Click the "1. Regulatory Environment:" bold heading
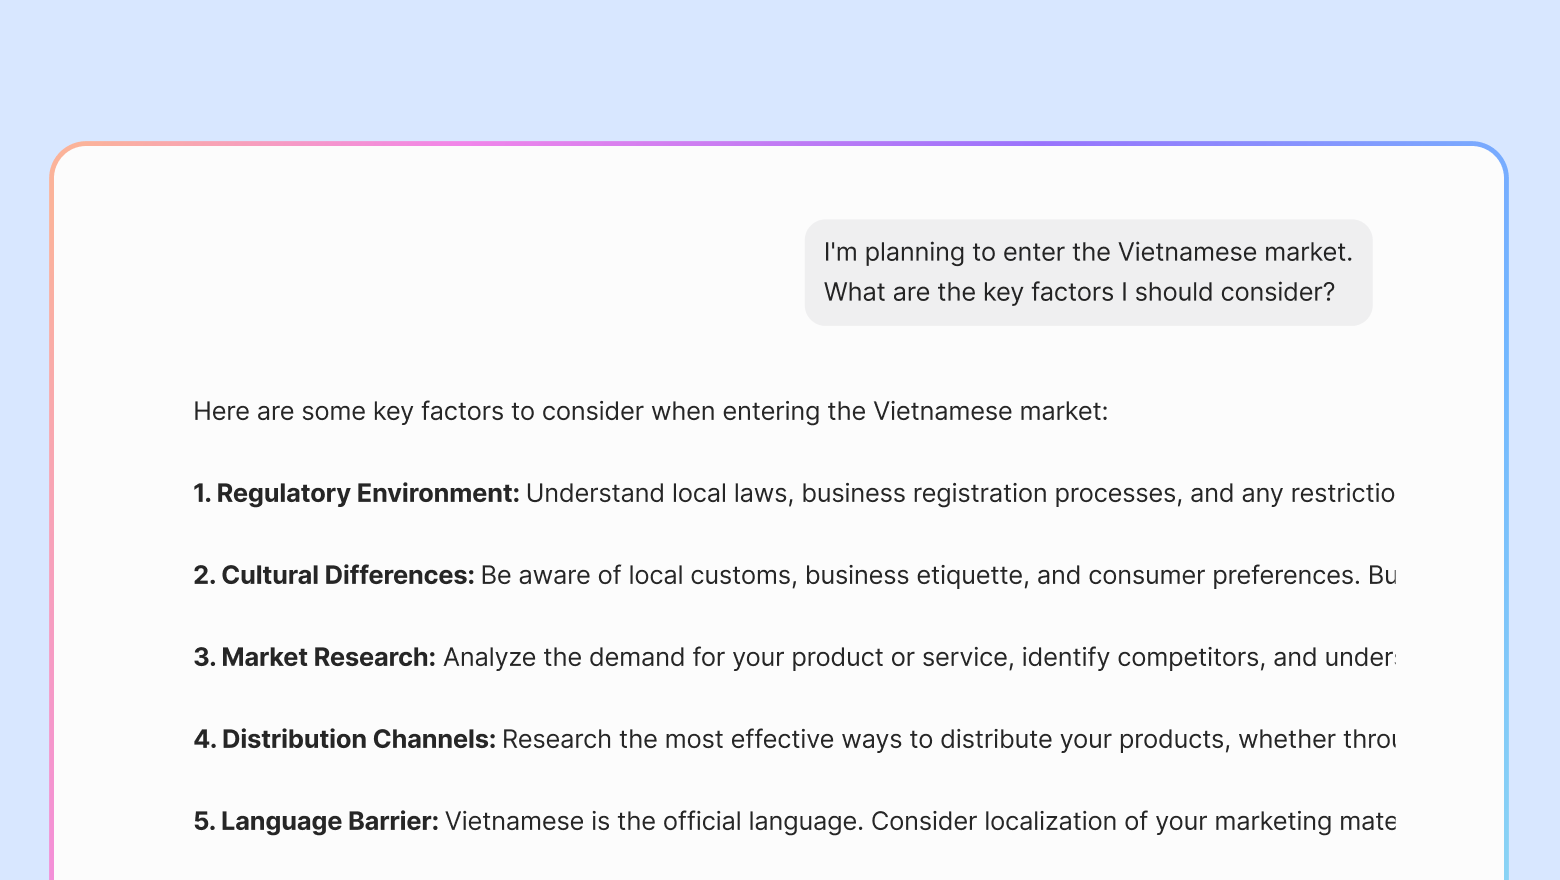 pos(357,493)
